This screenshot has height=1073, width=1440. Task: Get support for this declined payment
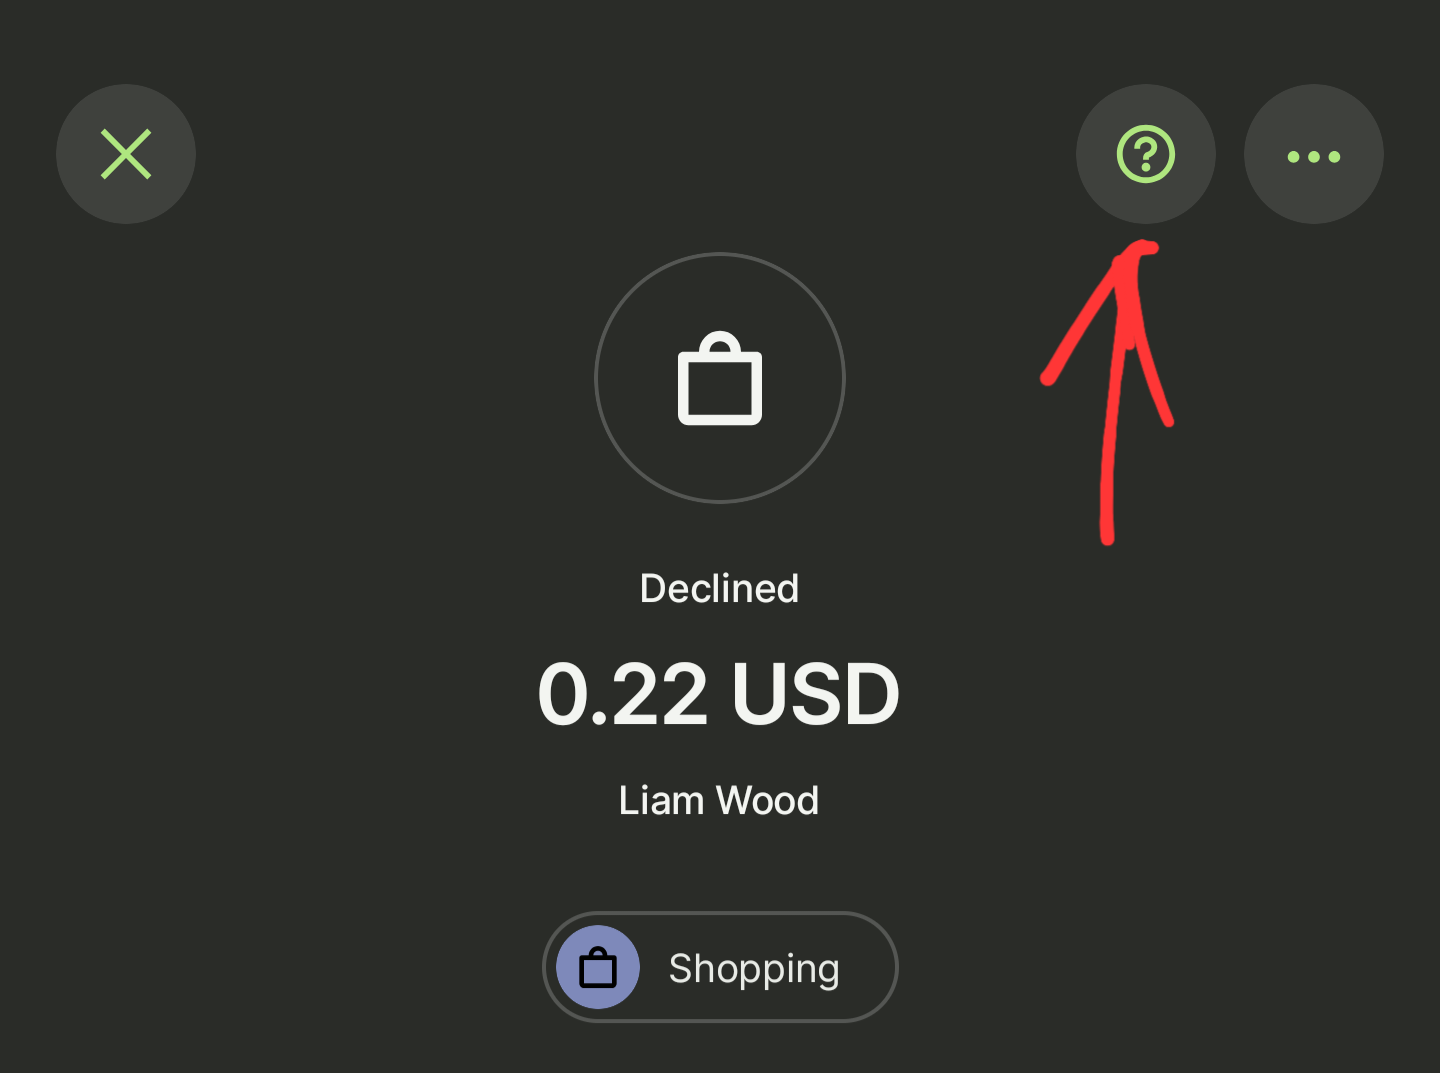coord(1145,154)
